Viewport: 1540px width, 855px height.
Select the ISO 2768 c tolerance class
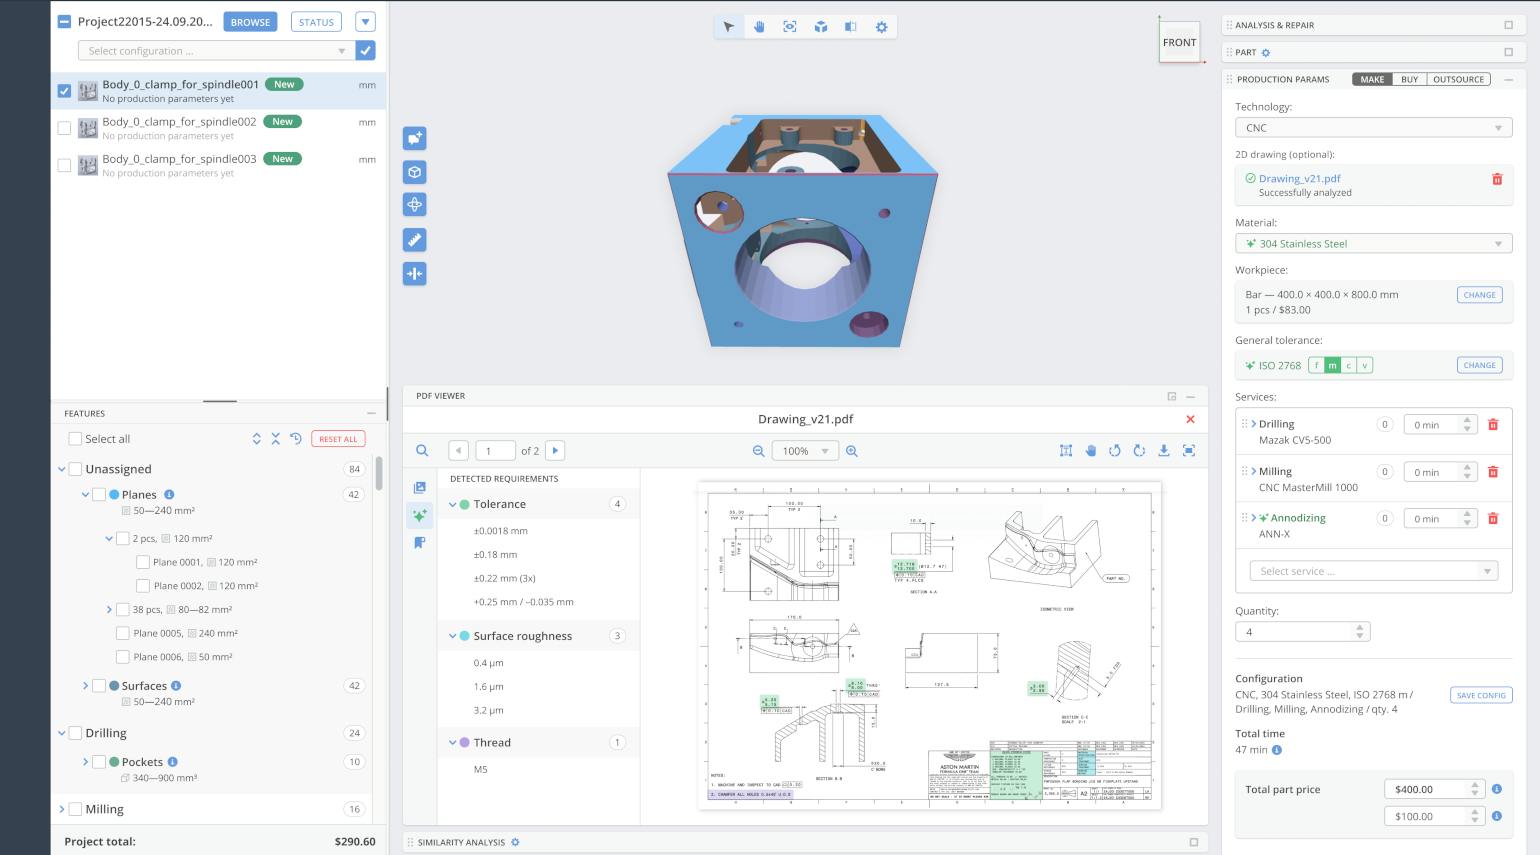click(1349, 366)
